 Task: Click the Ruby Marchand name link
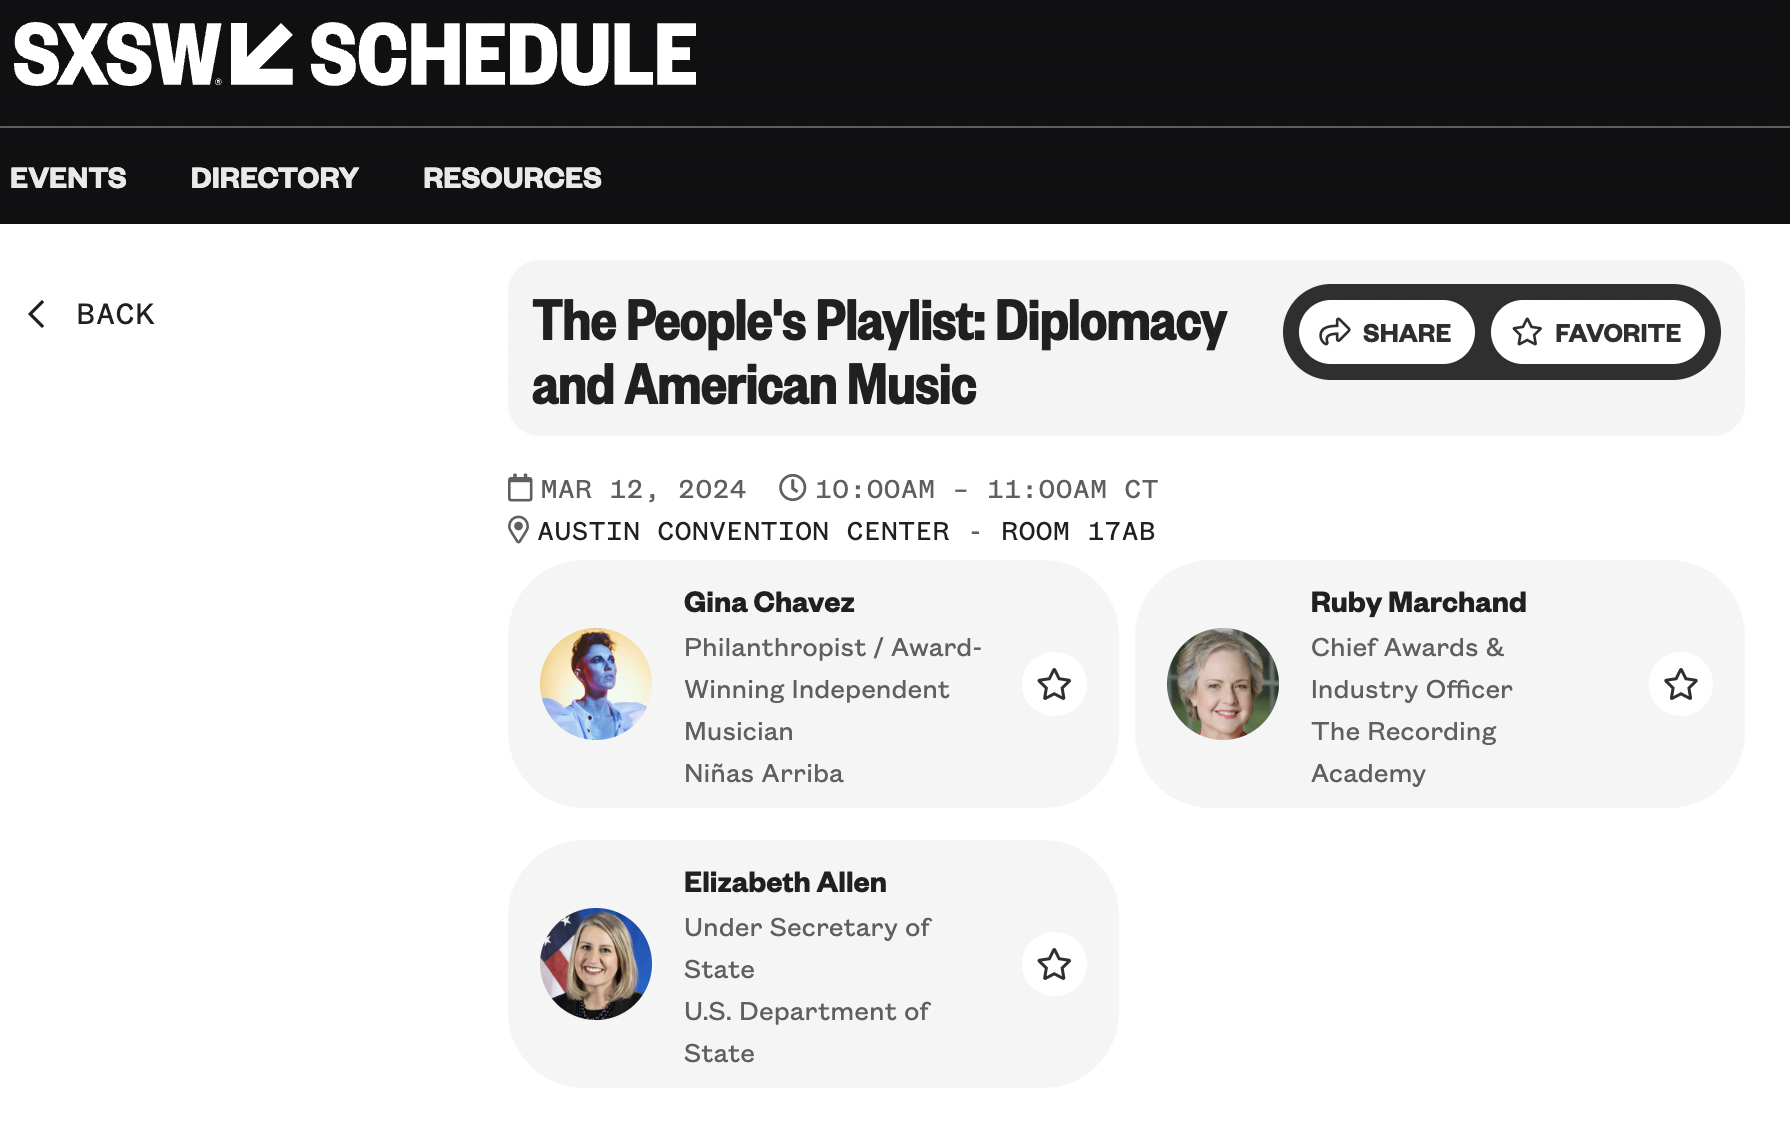(1418, 602)
